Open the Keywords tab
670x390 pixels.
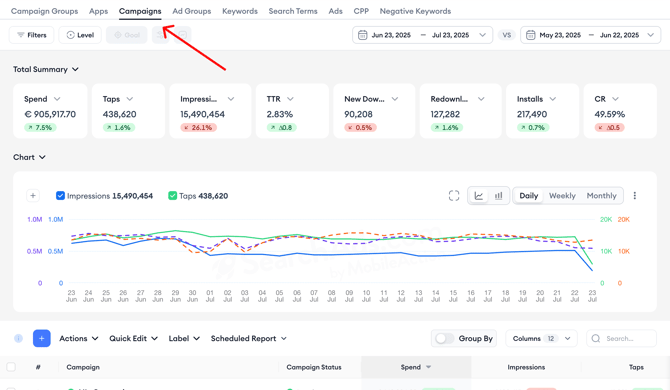[240, 11]
